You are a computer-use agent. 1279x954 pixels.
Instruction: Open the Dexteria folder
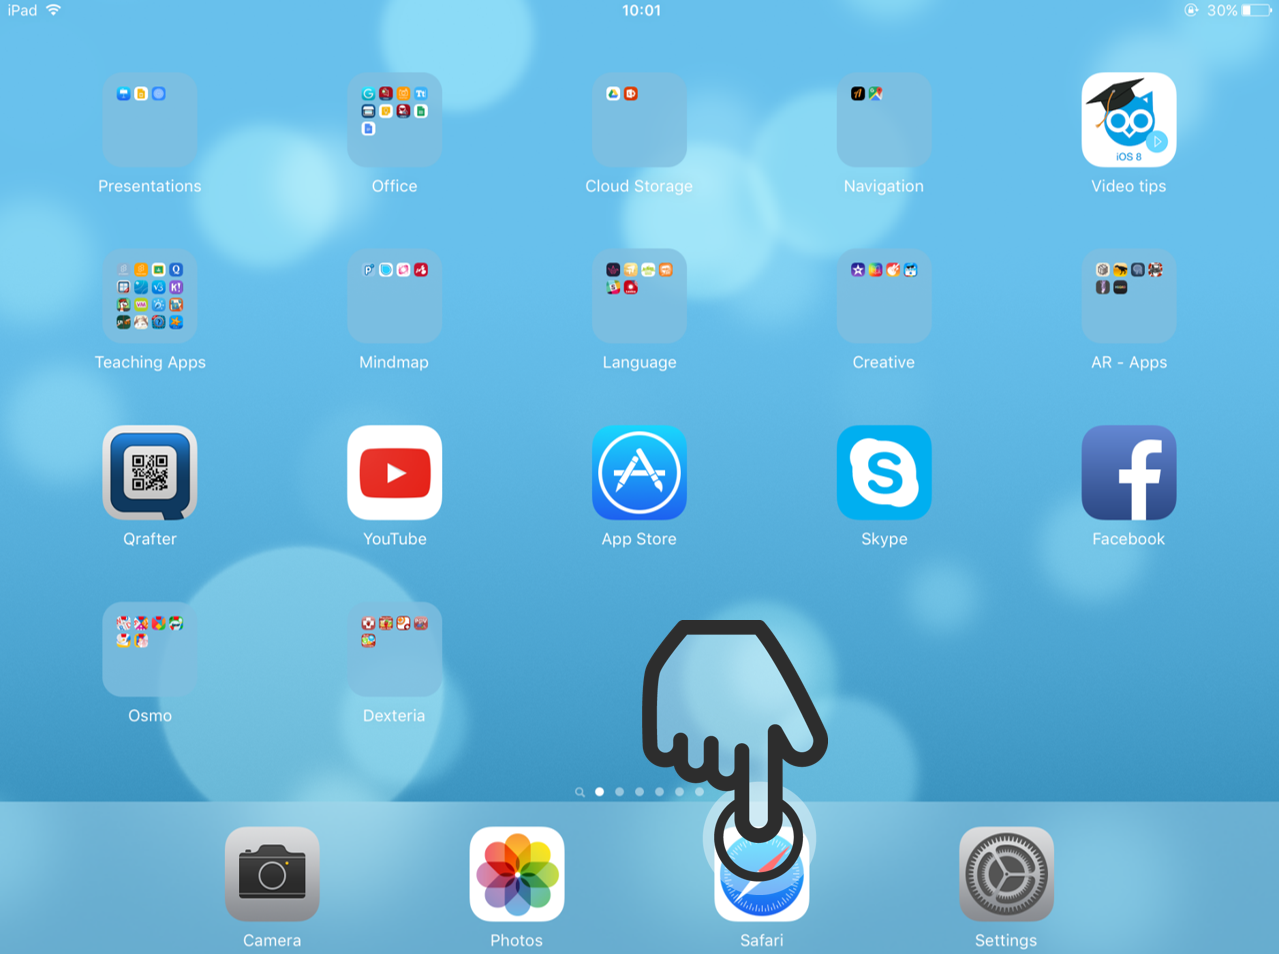click(x=394, y=649)
